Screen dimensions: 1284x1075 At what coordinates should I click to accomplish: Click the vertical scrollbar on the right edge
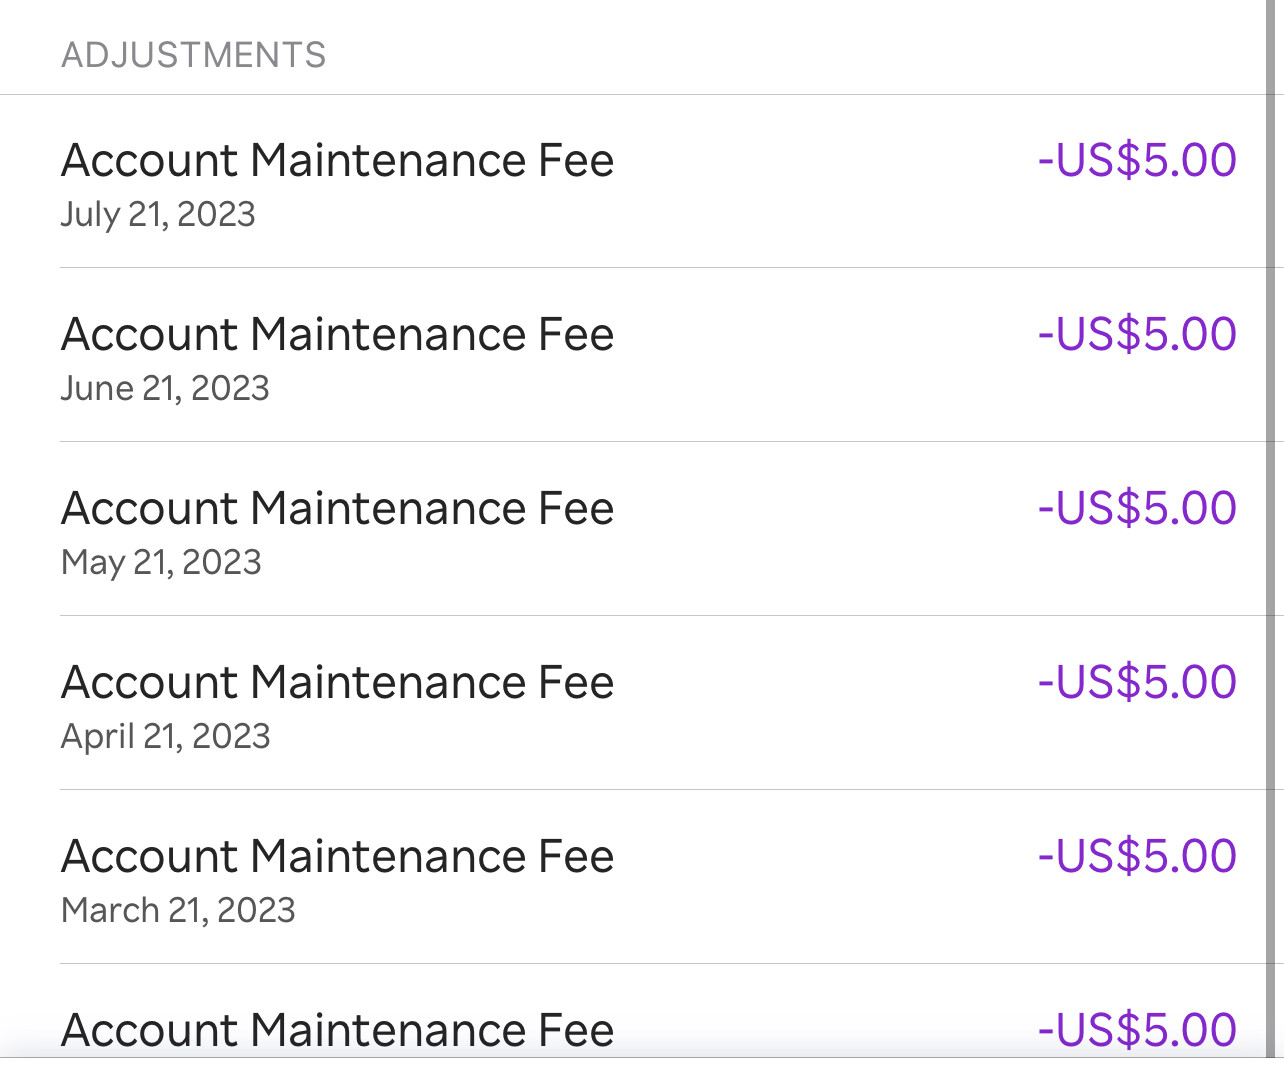(1271, 530)
